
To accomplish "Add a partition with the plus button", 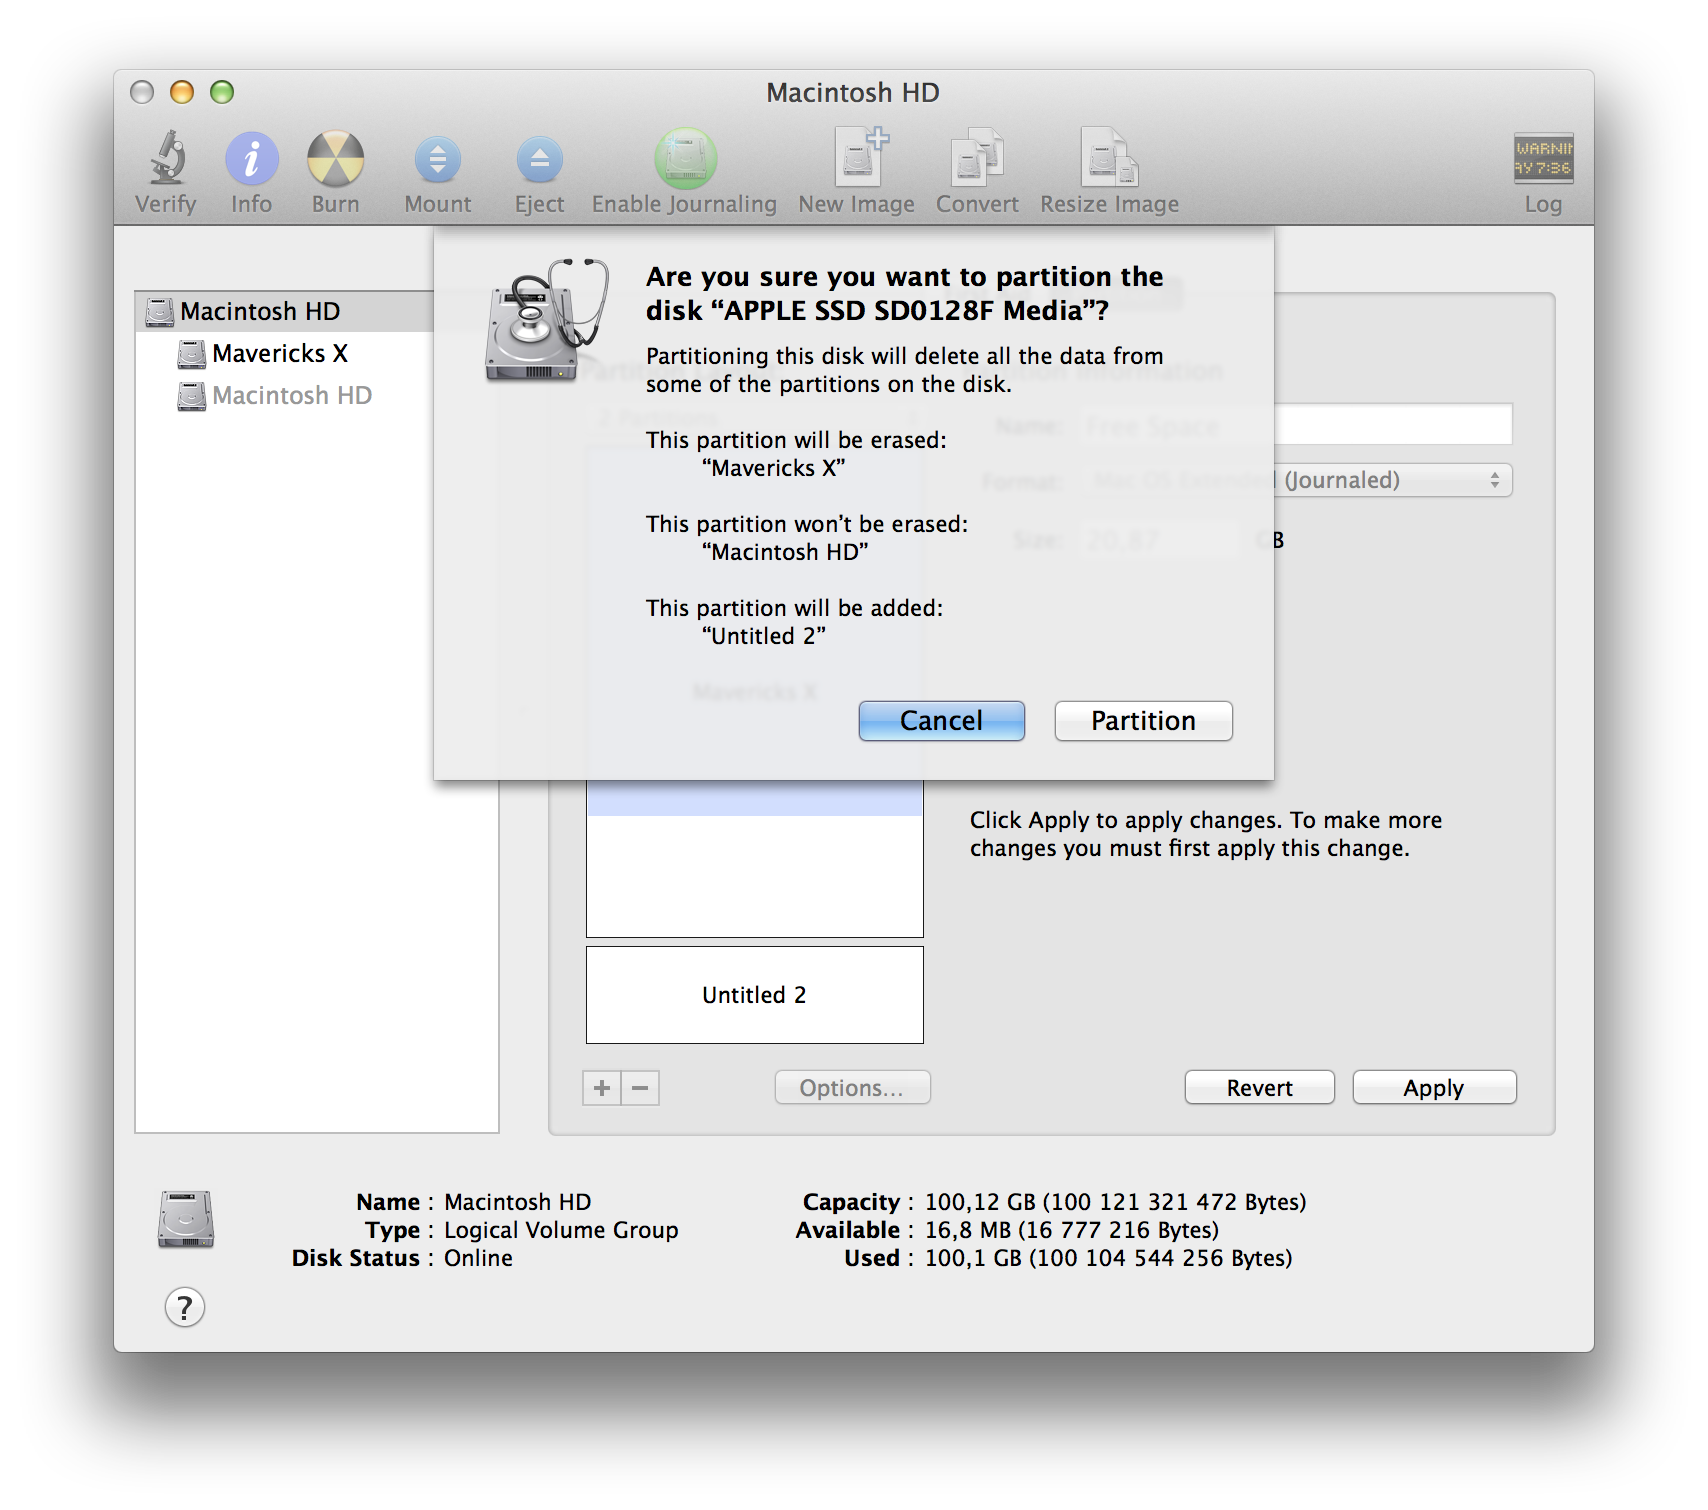I will (602, 1088).
